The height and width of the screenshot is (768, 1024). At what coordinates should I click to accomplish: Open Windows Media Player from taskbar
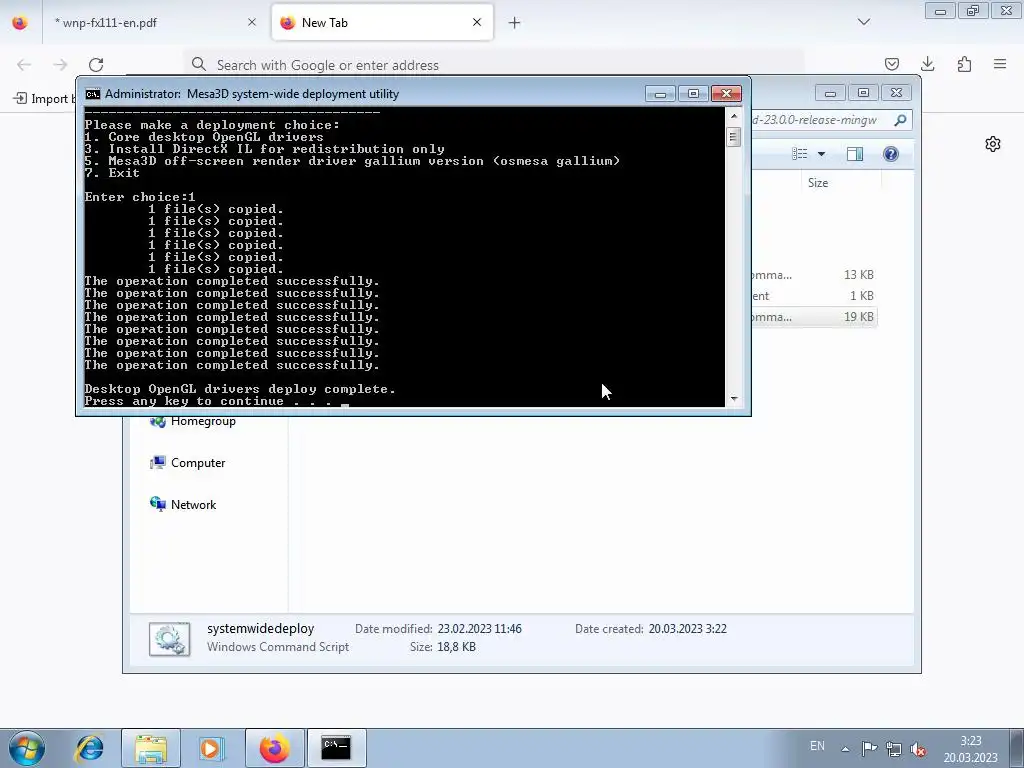click(212, 748)
